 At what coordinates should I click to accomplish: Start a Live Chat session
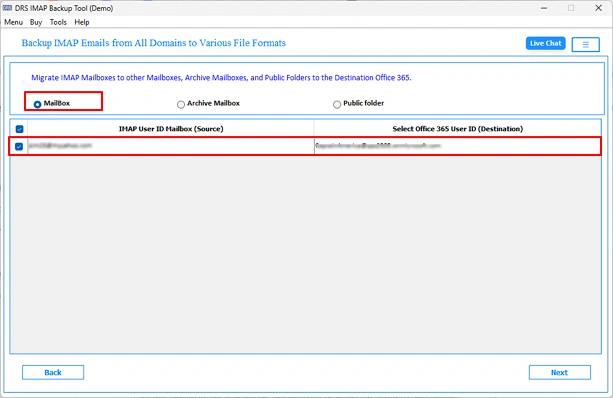pos(545,43)
